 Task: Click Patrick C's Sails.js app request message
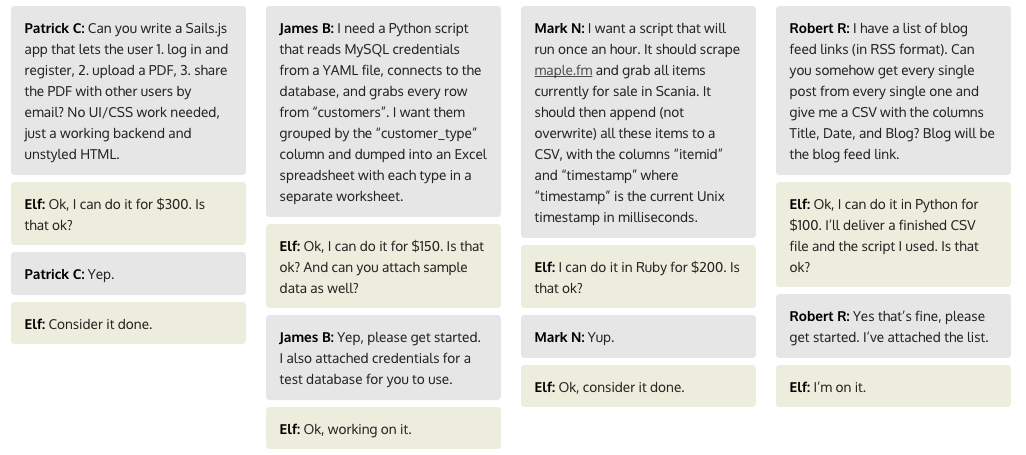[128, 90]
